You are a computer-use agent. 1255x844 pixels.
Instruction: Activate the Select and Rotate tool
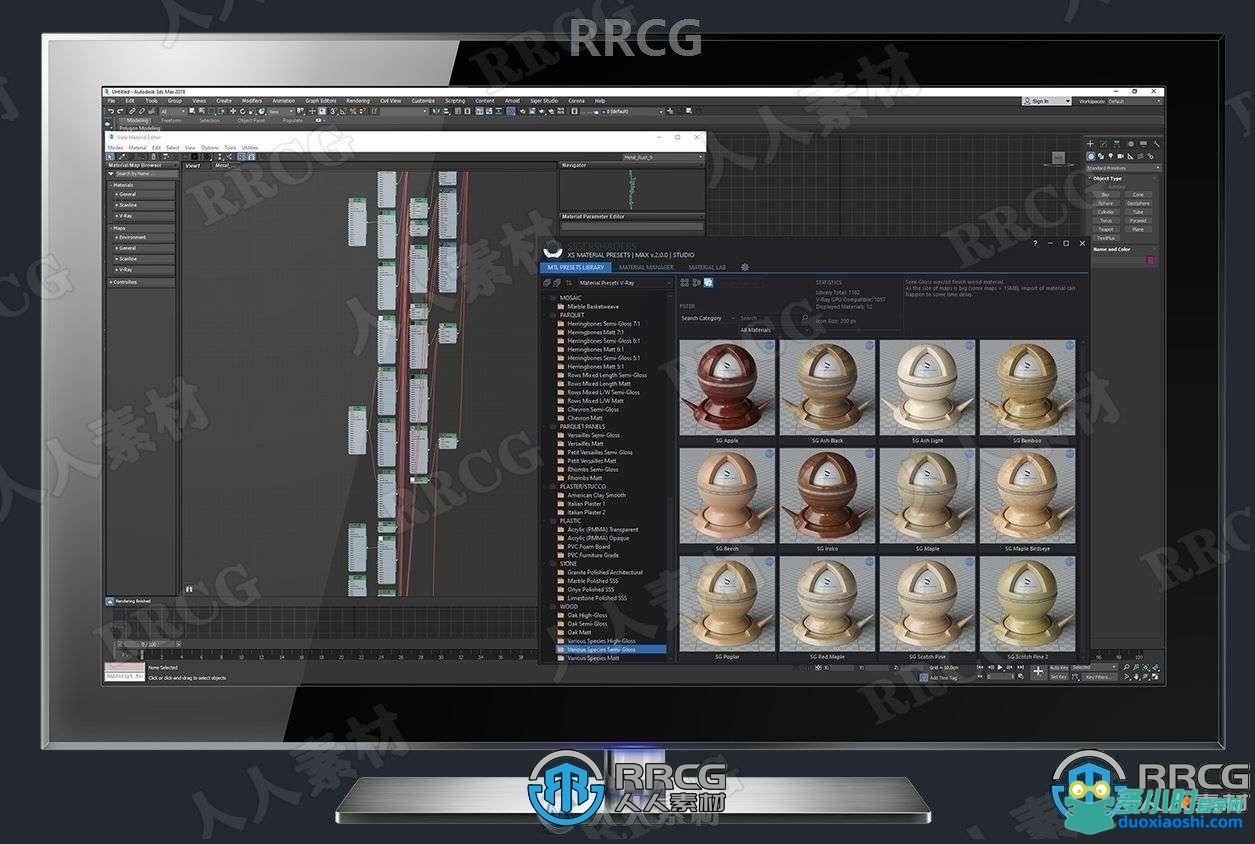[x=242, y=111]
